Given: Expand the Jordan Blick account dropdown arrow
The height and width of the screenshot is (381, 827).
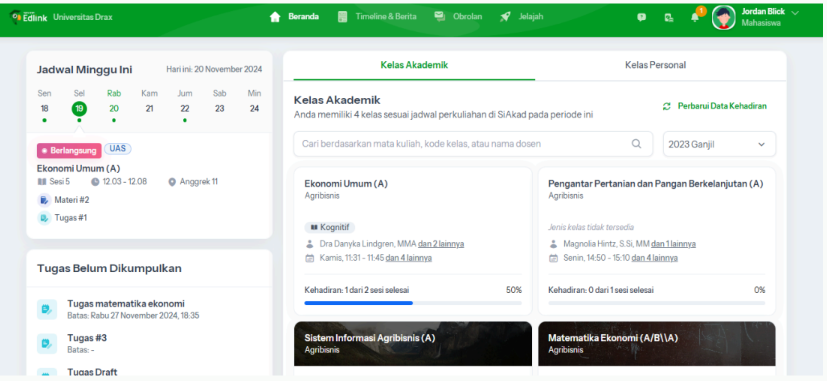Looking at the screenshot, I should (795, 12).
